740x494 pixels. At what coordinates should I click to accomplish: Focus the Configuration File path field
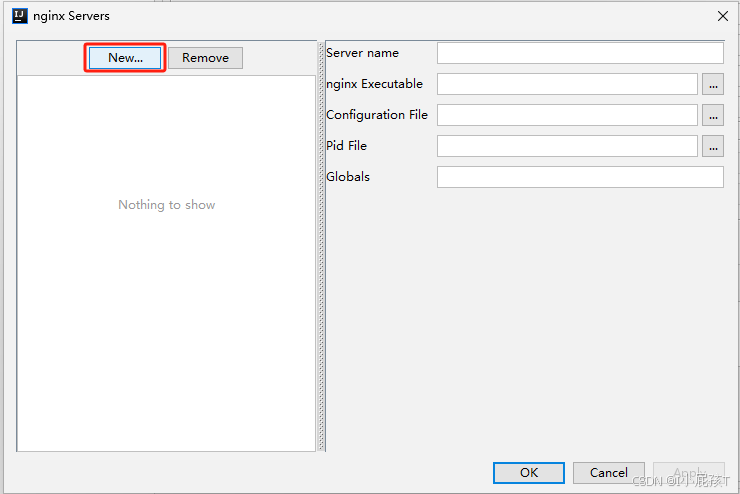click(567, 115)
